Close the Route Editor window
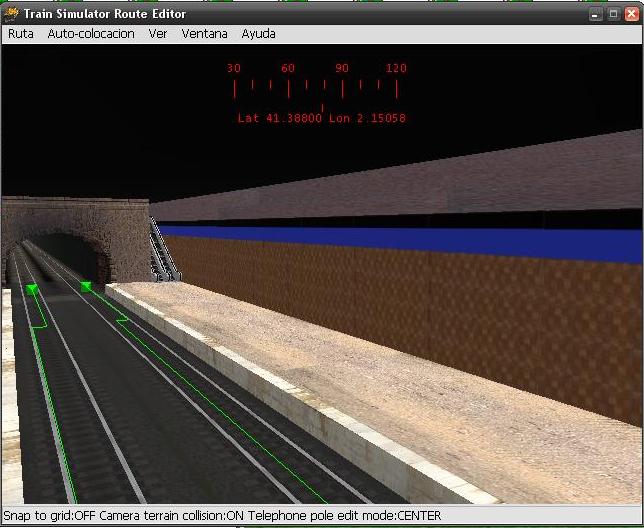This screenshot has height=528, width=644. click(x=630, y=13)
